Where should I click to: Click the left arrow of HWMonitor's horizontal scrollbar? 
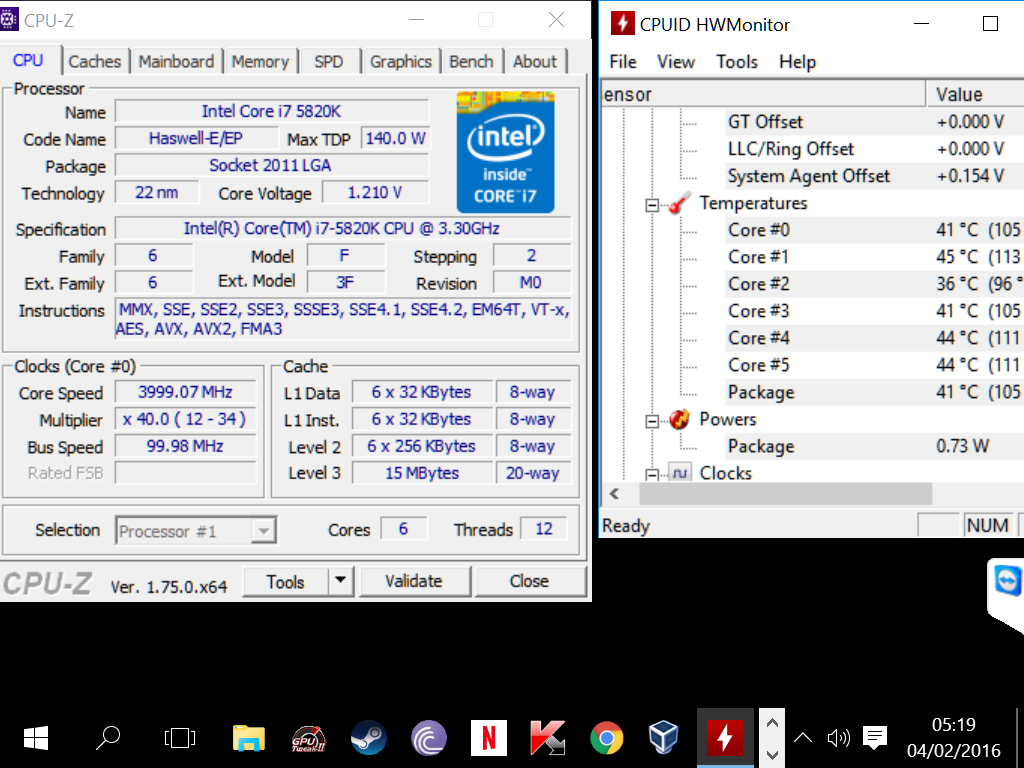coord(614,494)
